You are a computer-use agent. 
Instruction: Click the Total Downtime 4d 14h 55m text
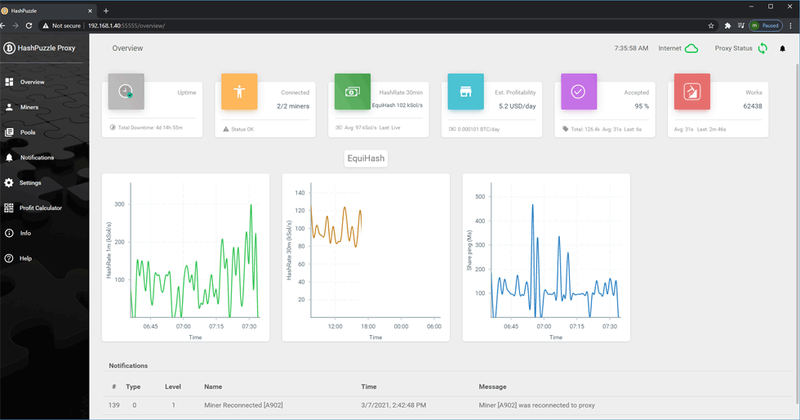pos(150,128)
